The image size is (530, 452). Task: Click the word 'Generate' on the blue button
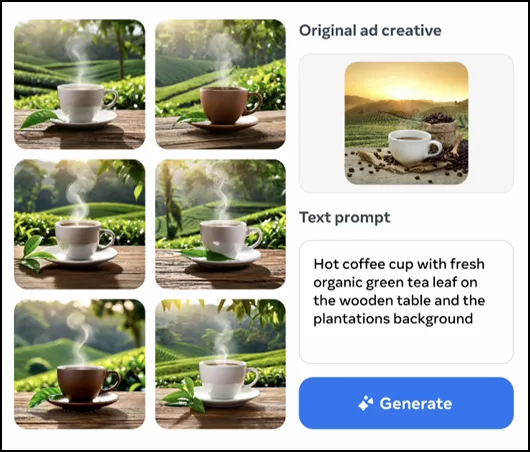point(416,403)
